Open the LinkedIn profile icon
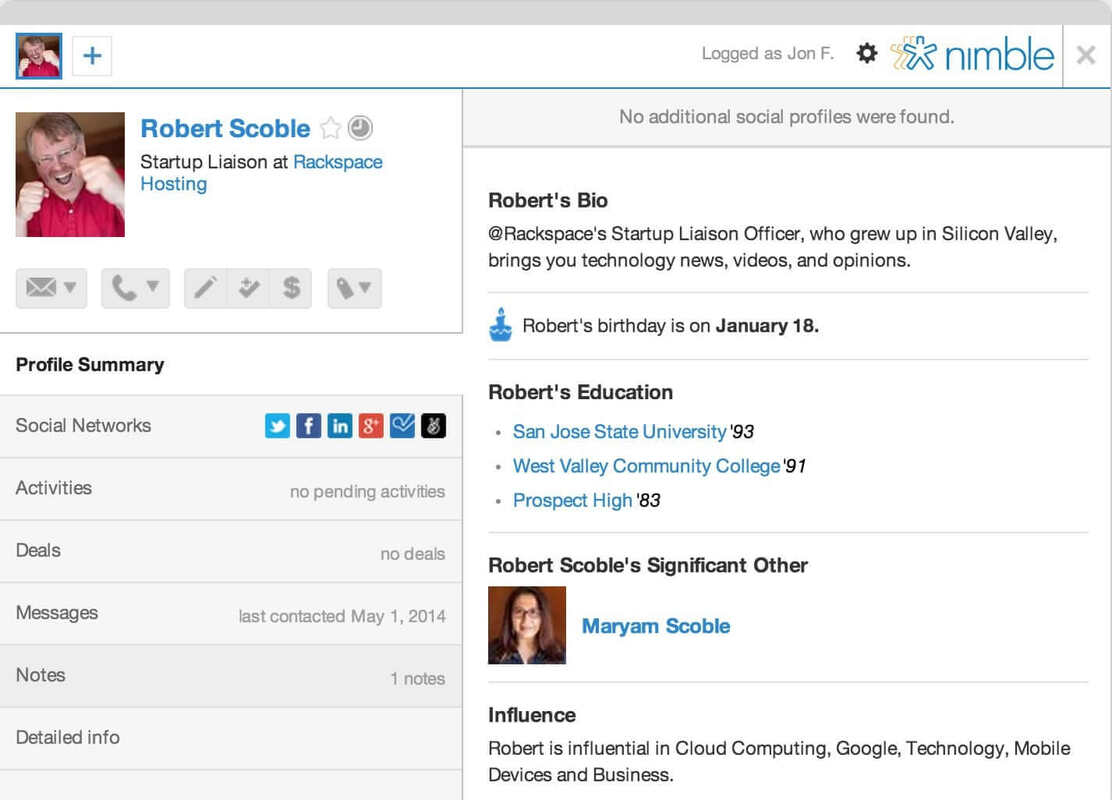The image size is (1112, 800). tap(340, 425)
